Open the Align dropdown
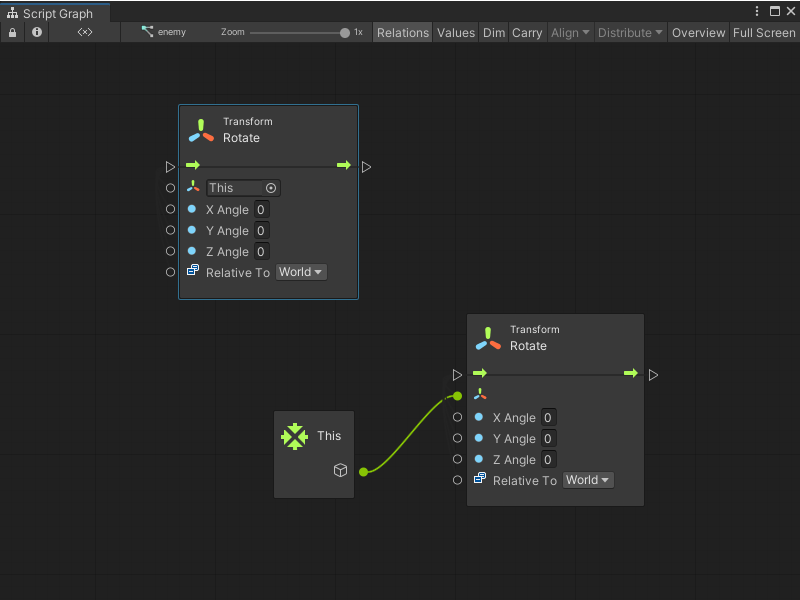Image resolution: width=800 pixels, height=600 pixels. click(570, 32)
